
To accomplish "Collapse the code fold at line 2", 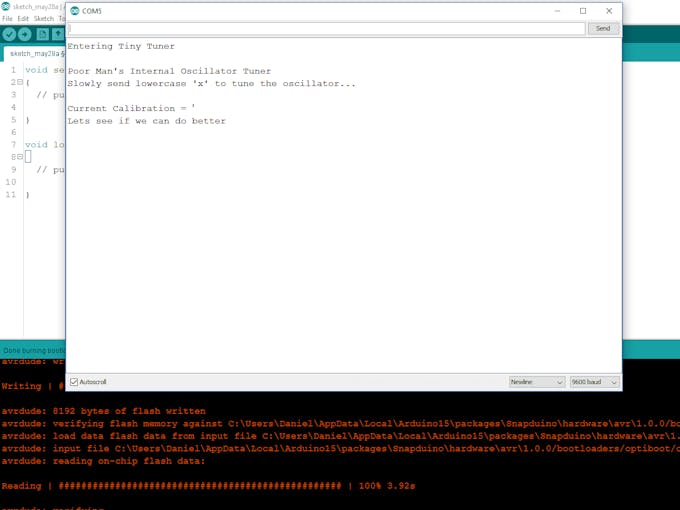I will click(x=20, y=82).
